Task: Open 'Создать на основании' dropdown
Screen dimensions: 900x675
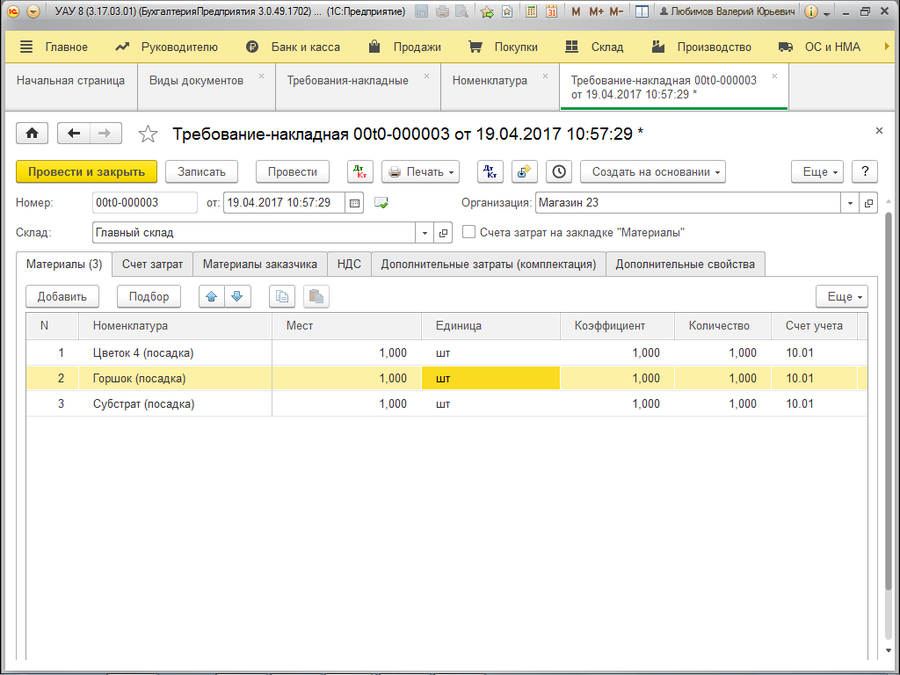Action: 652,172
